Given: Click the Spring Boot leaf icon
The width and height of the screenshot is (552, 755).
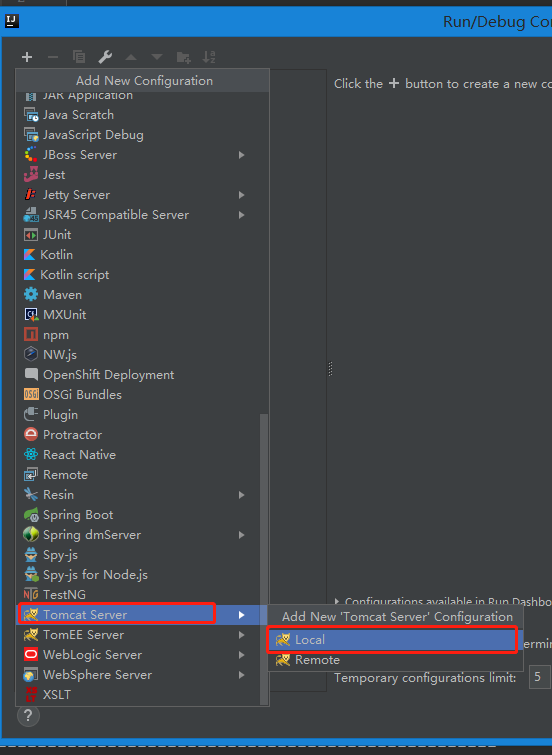Looking at the screenshot, I should 31,515.
